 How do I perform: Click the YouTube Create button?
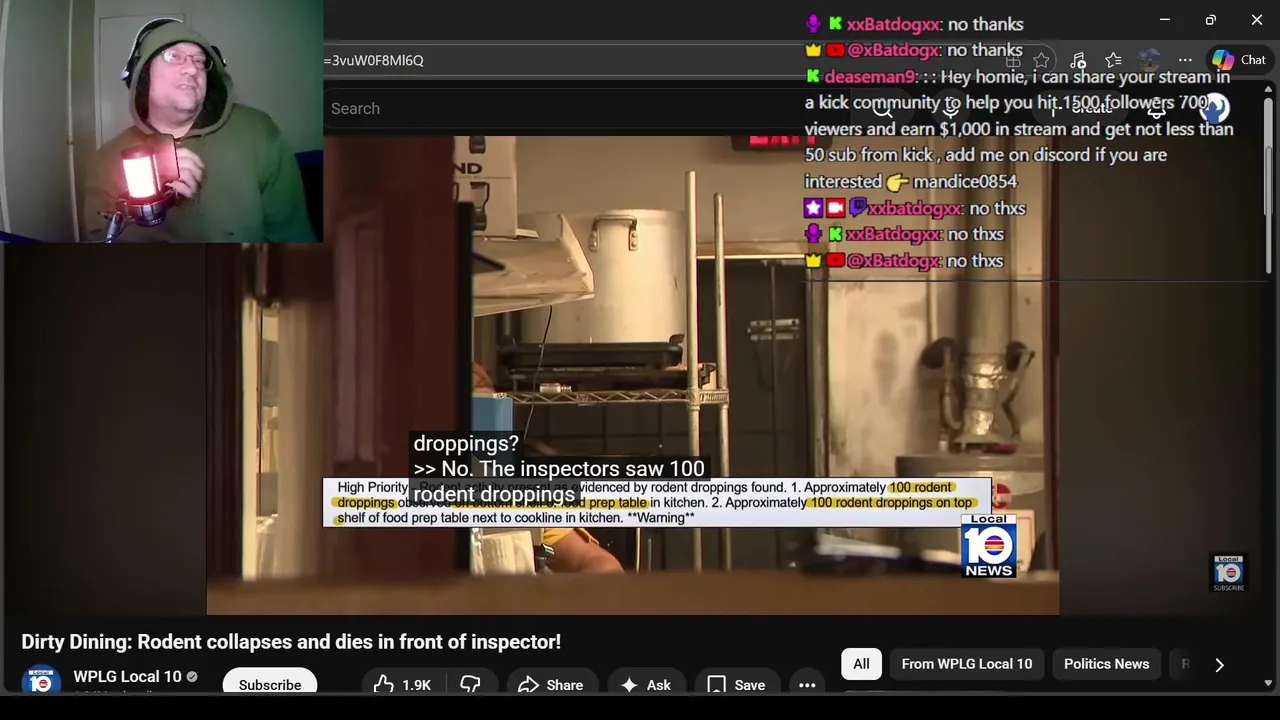tap(1082, 109)
